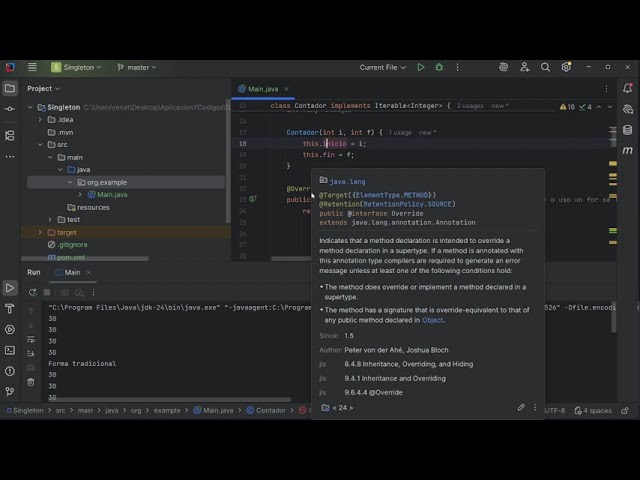This screenshot has height=480, width=640.
Task: Open the AI chat tool window on right sidebar
Action: point(627,109)
